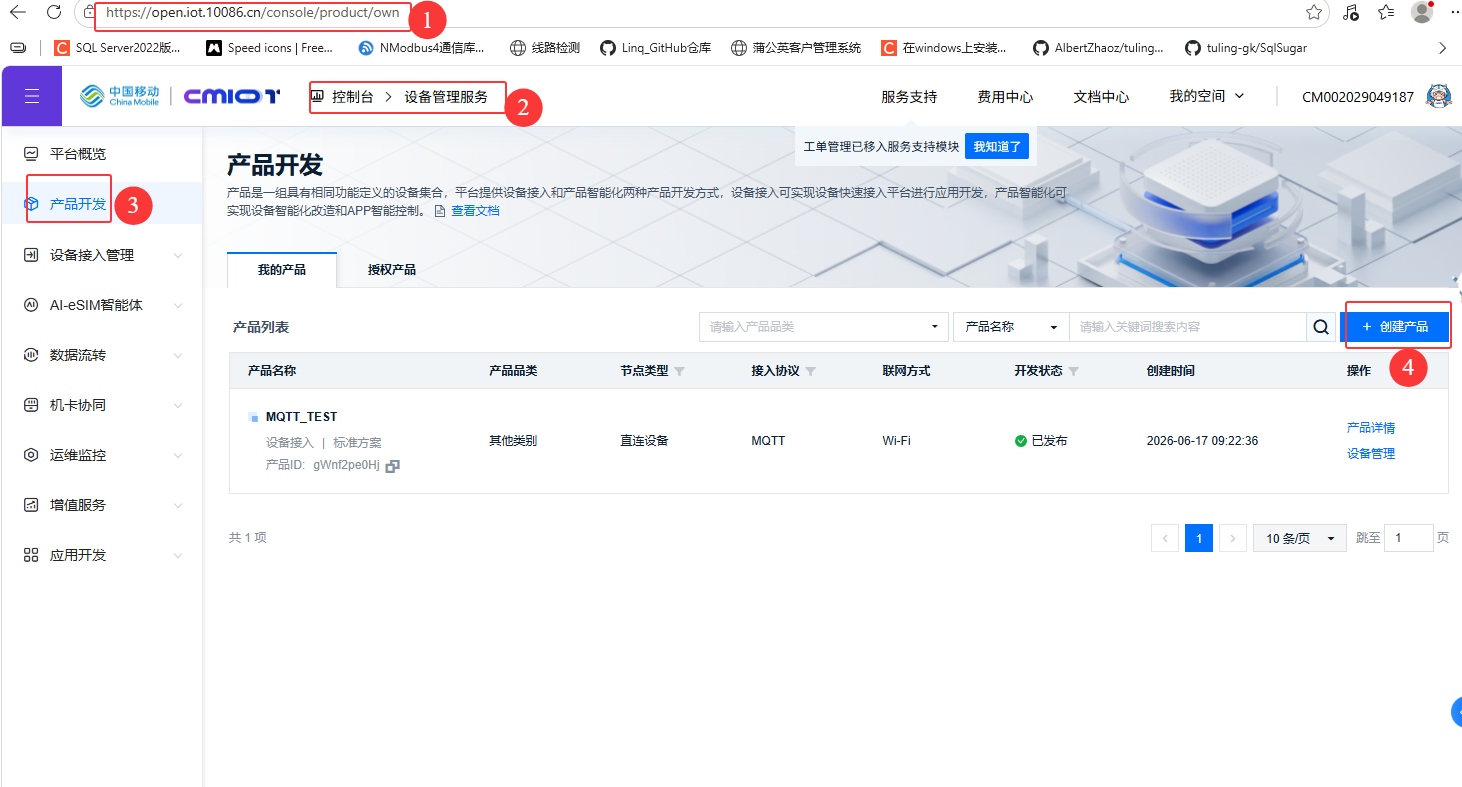
Task: Open 我的空间 dropdown
Action: (1207, 96)
